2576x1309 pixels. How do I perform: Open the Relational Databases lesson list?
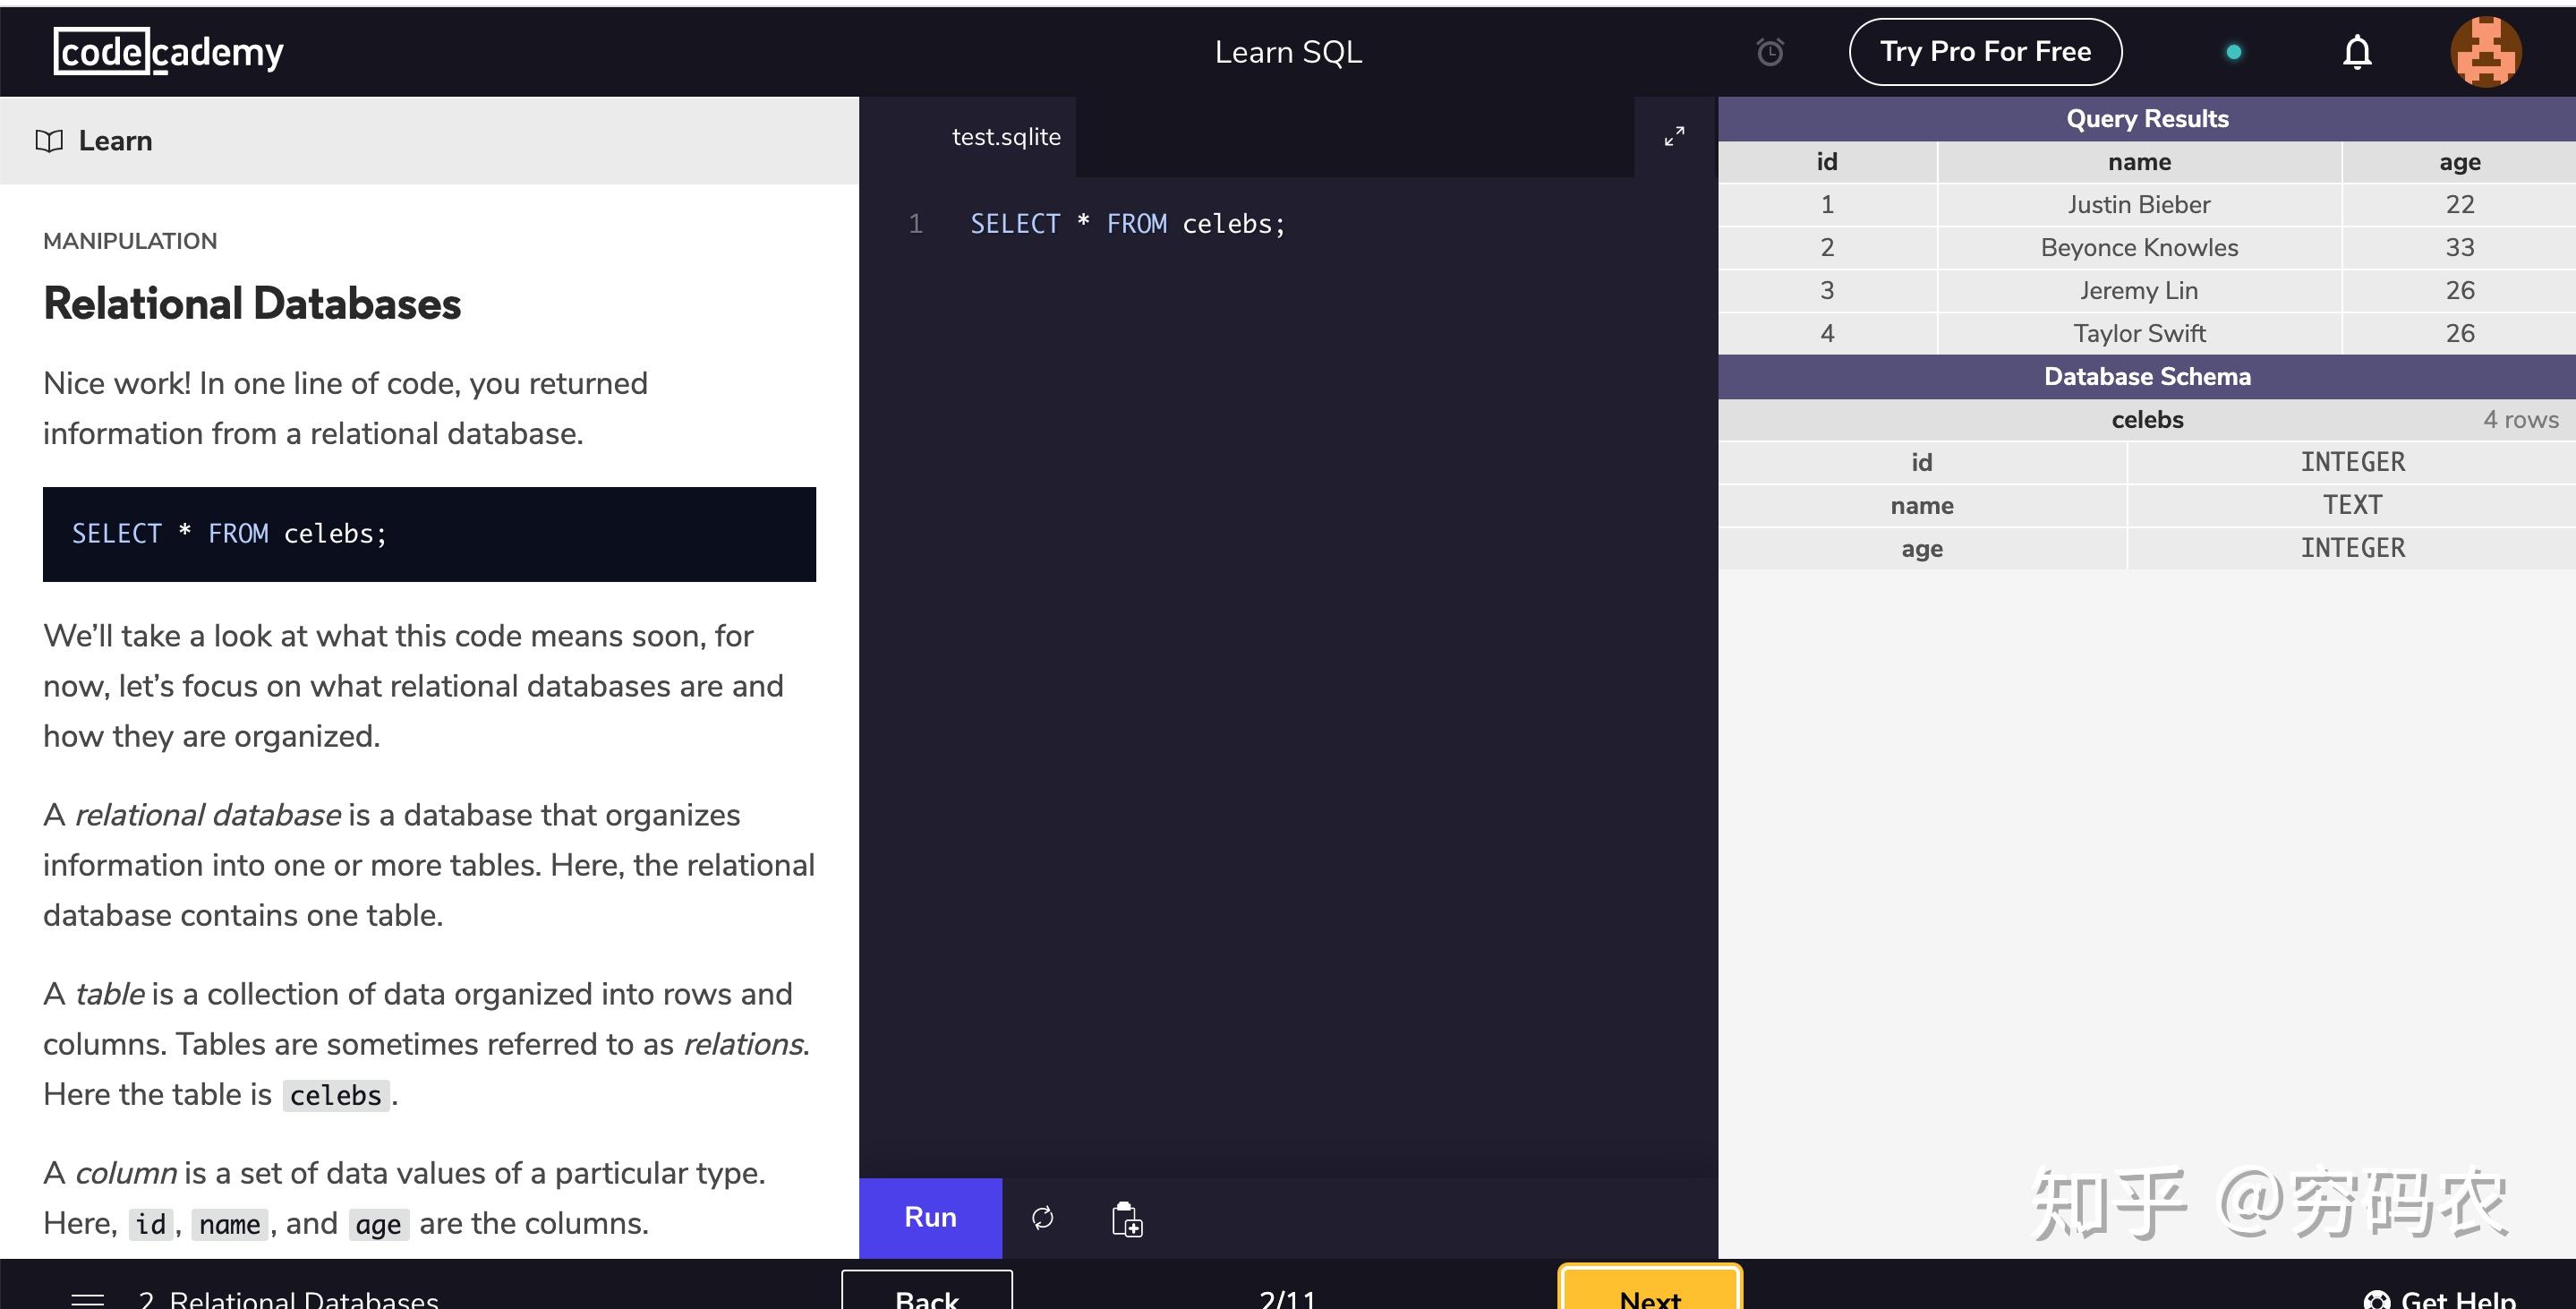[288, 1299]
